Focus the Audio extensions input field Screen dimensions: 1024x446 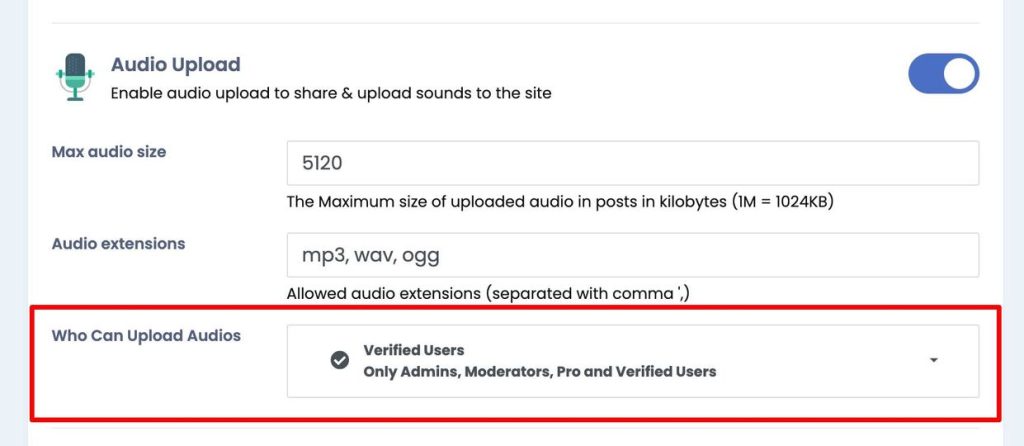633,255
